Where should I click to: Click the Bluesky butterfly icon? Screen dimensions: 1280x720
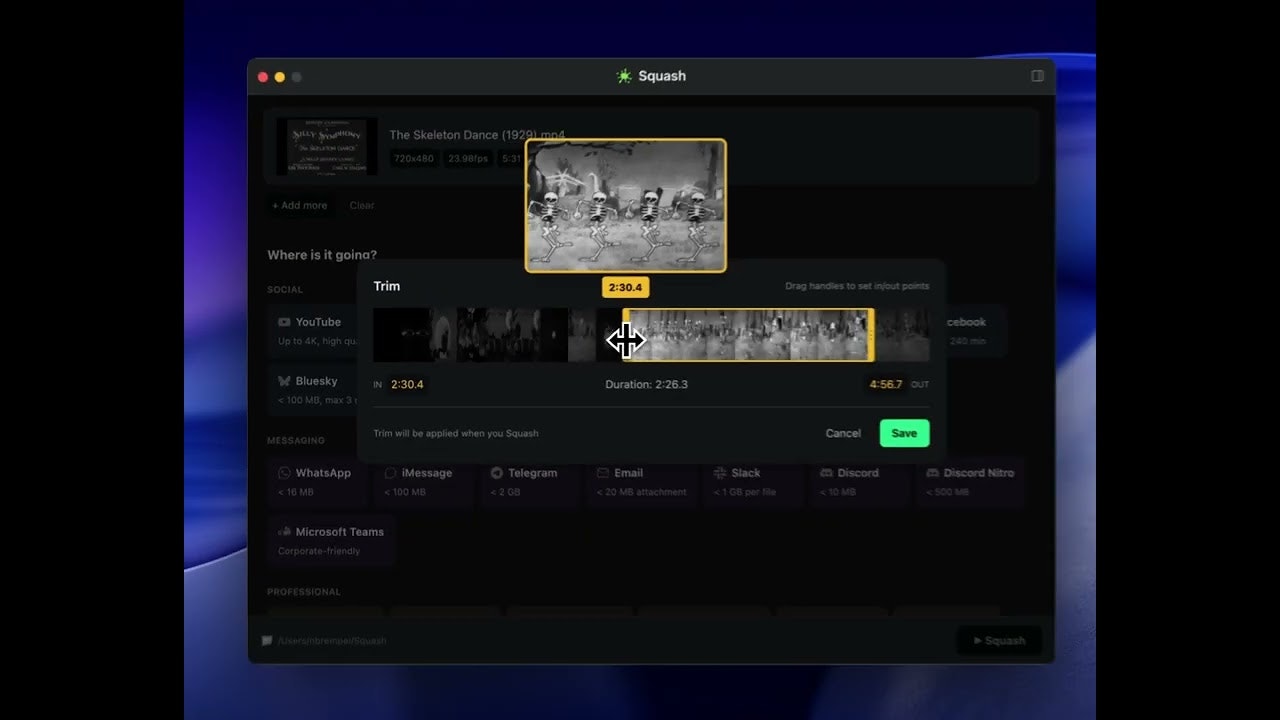click(x=284, y=381)
